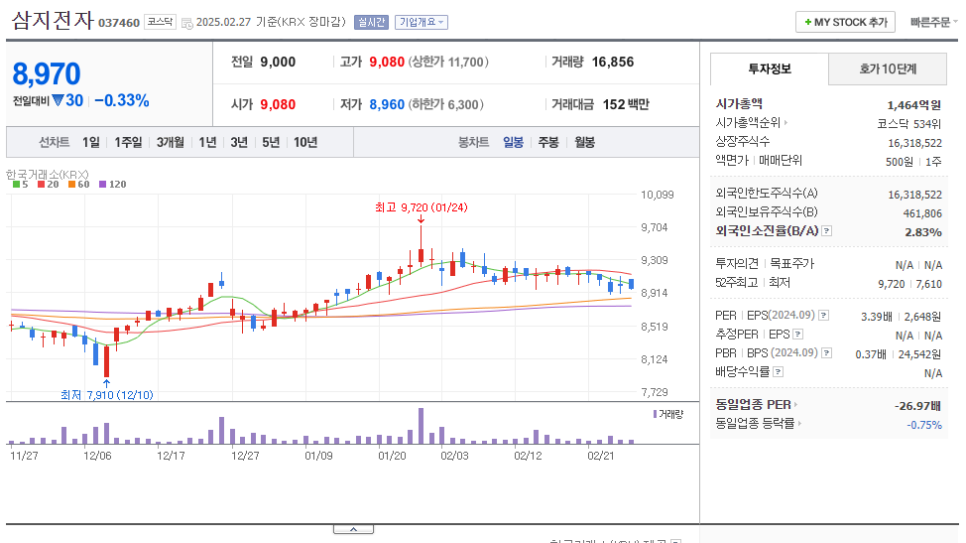Image resolution: width=966 pixels, height=543 pixels.
Task: Click the 동일업종 PER value -26.97배
Action: point(918,406)
